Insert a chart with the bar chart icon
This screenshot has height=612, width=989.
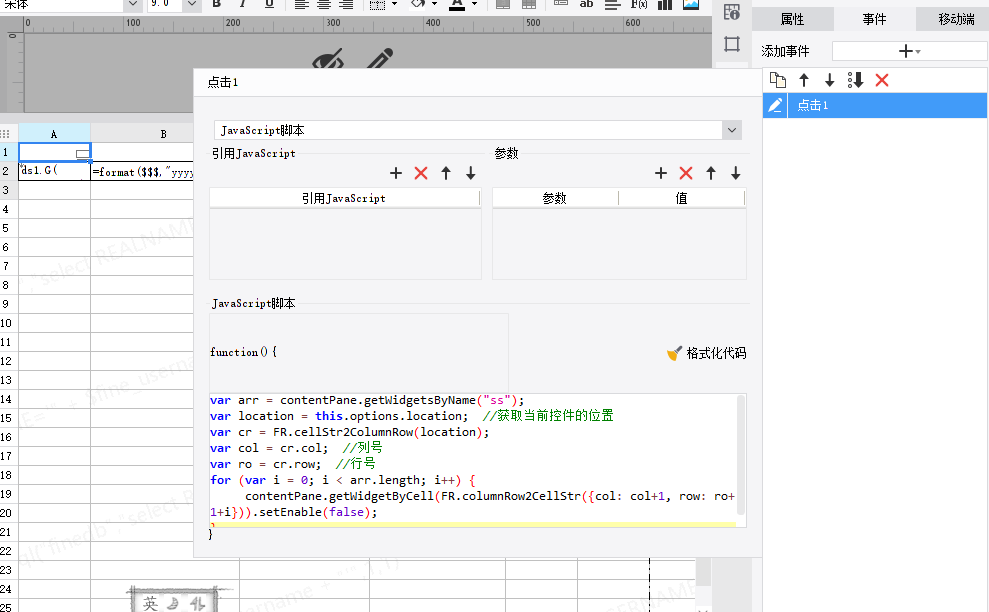(665, 4)
